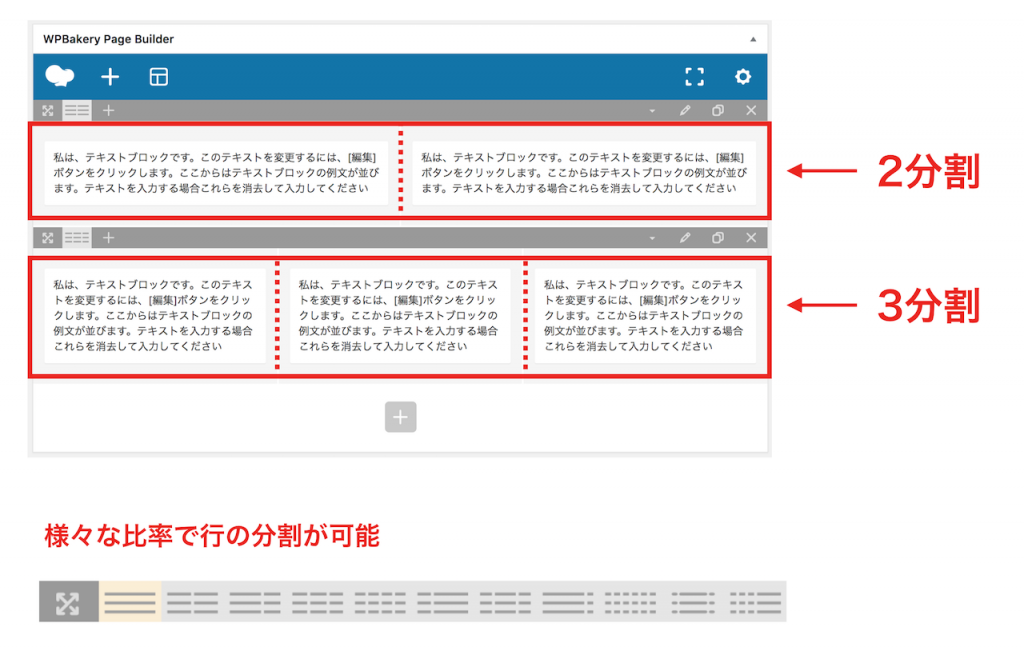This screenshot has height=655, width=1024.
Task: Toggle collapse arrow on the two-column row
Action: [x=652, y=111]
